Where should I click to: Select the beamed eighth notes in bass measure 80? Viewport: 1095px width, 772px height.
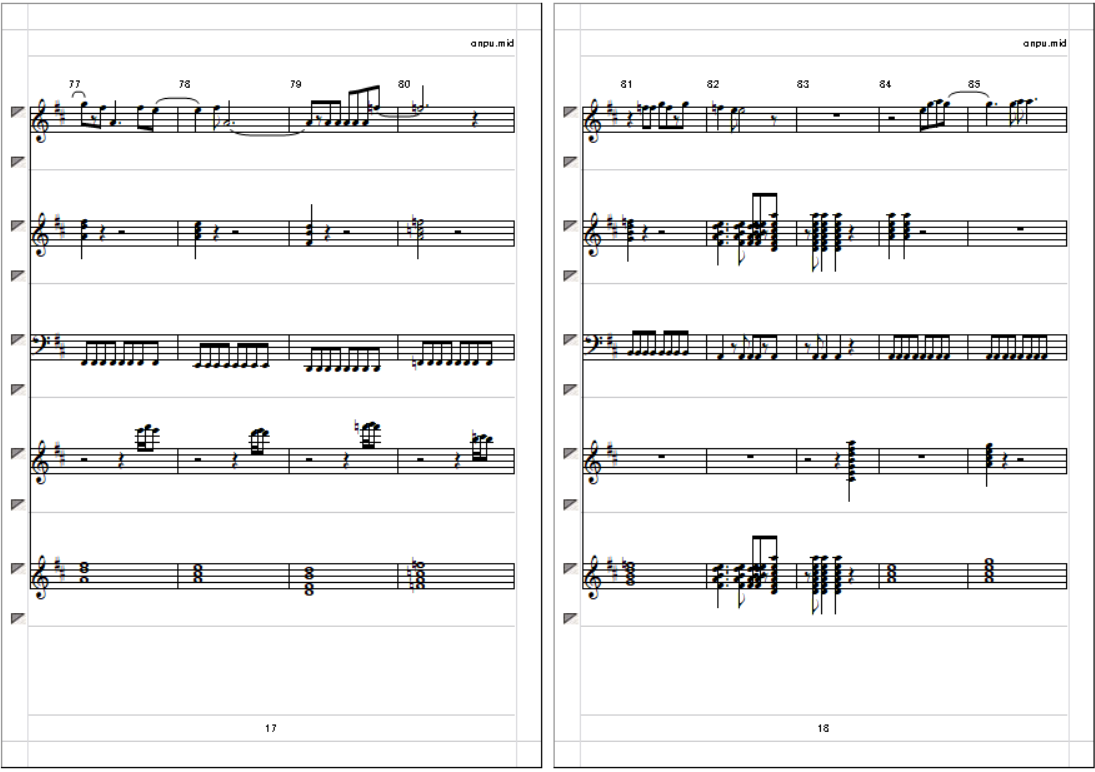tap(453, 354)
